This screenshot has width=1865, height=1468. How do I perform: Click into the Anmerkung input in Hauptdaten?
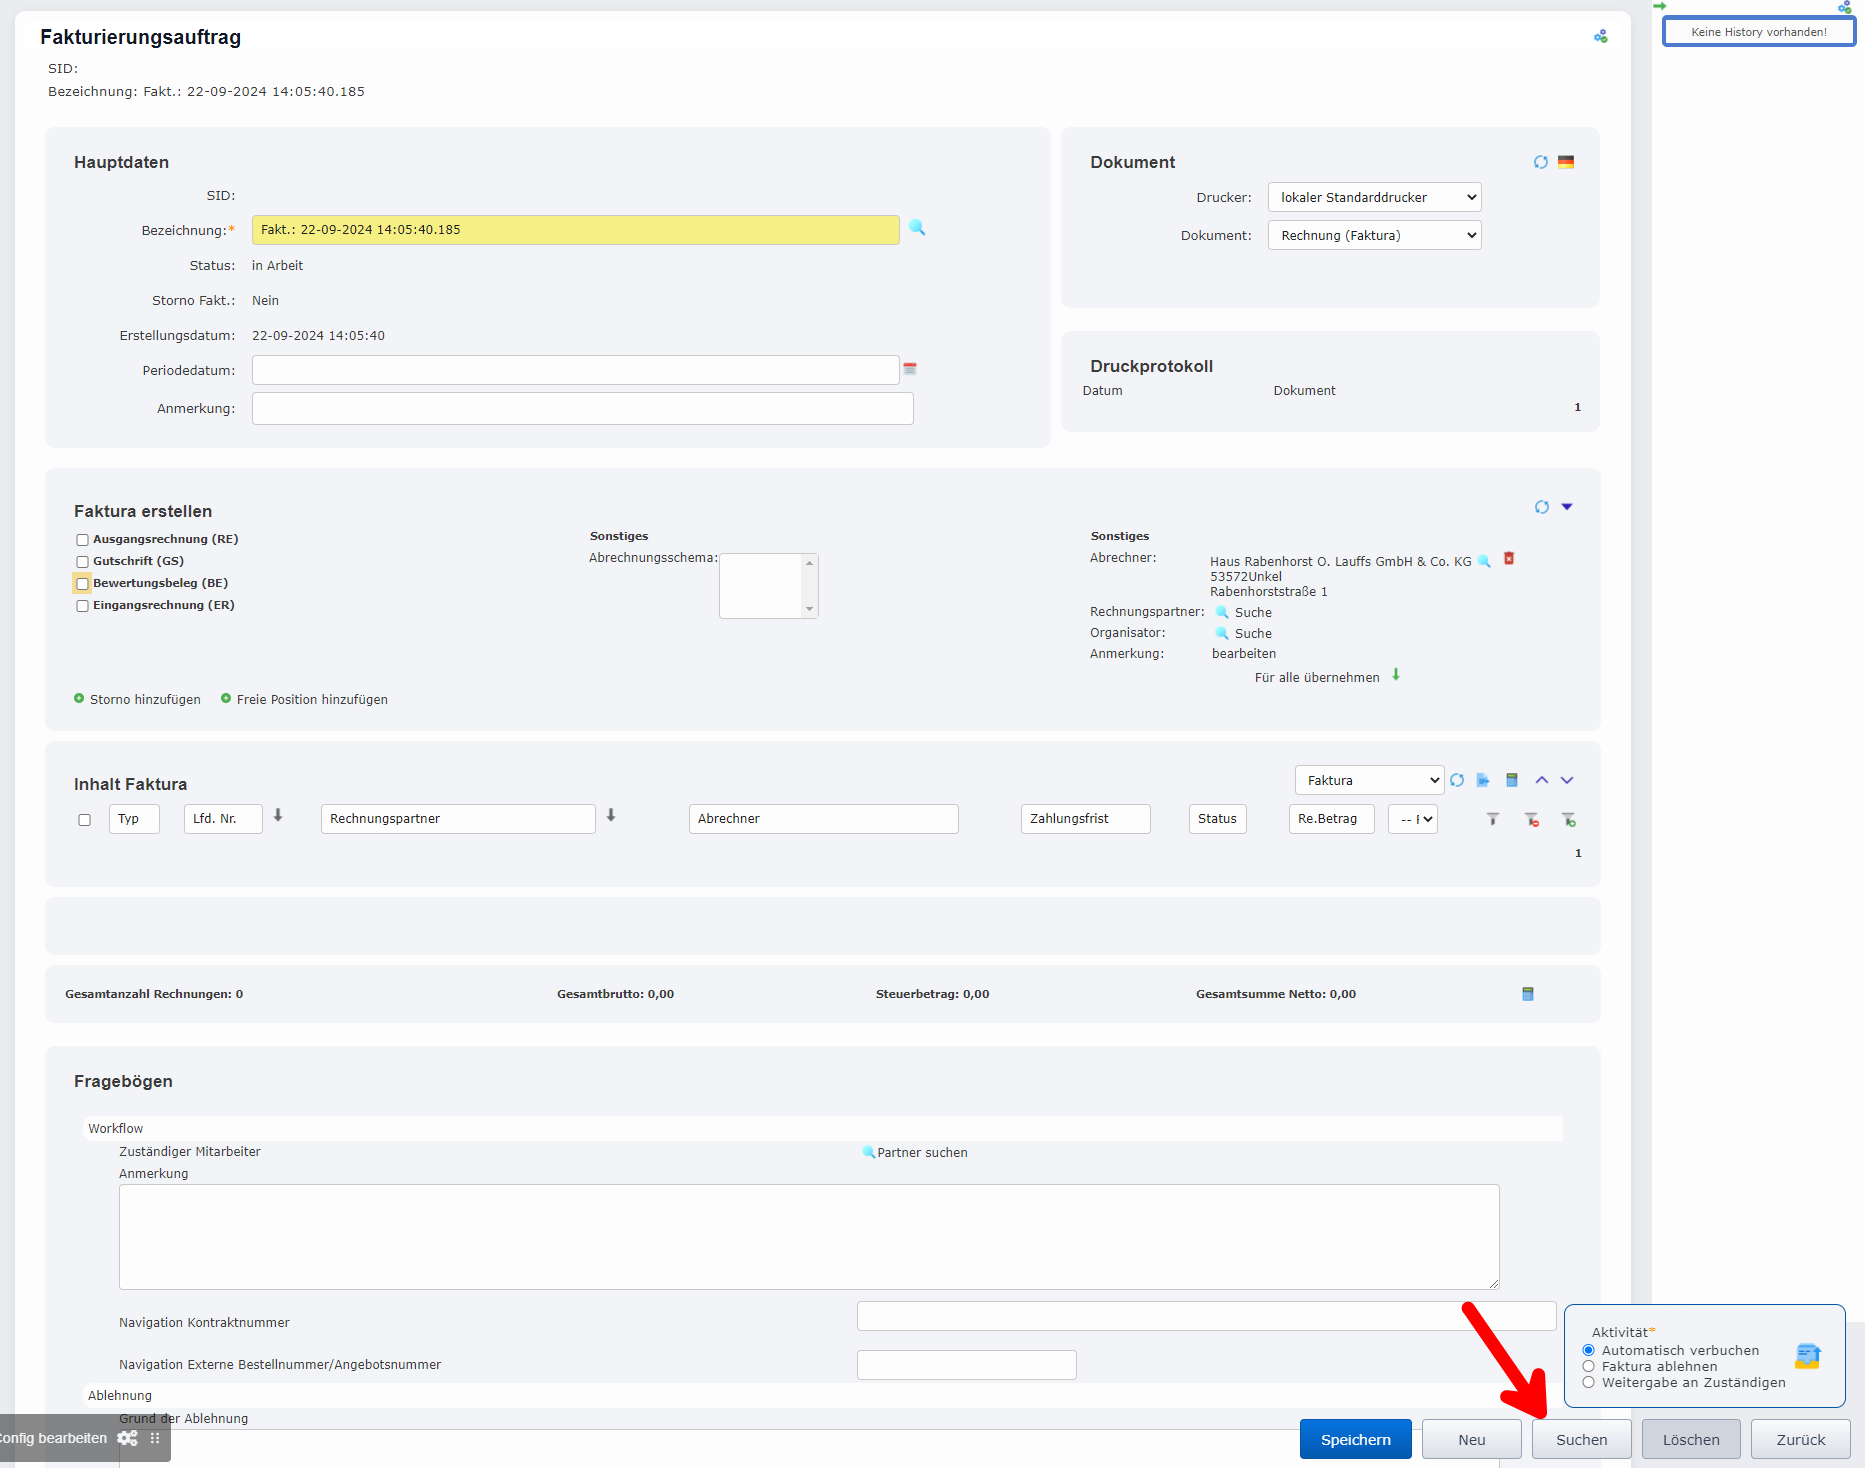pyautogui.click(x=582, y=408)
